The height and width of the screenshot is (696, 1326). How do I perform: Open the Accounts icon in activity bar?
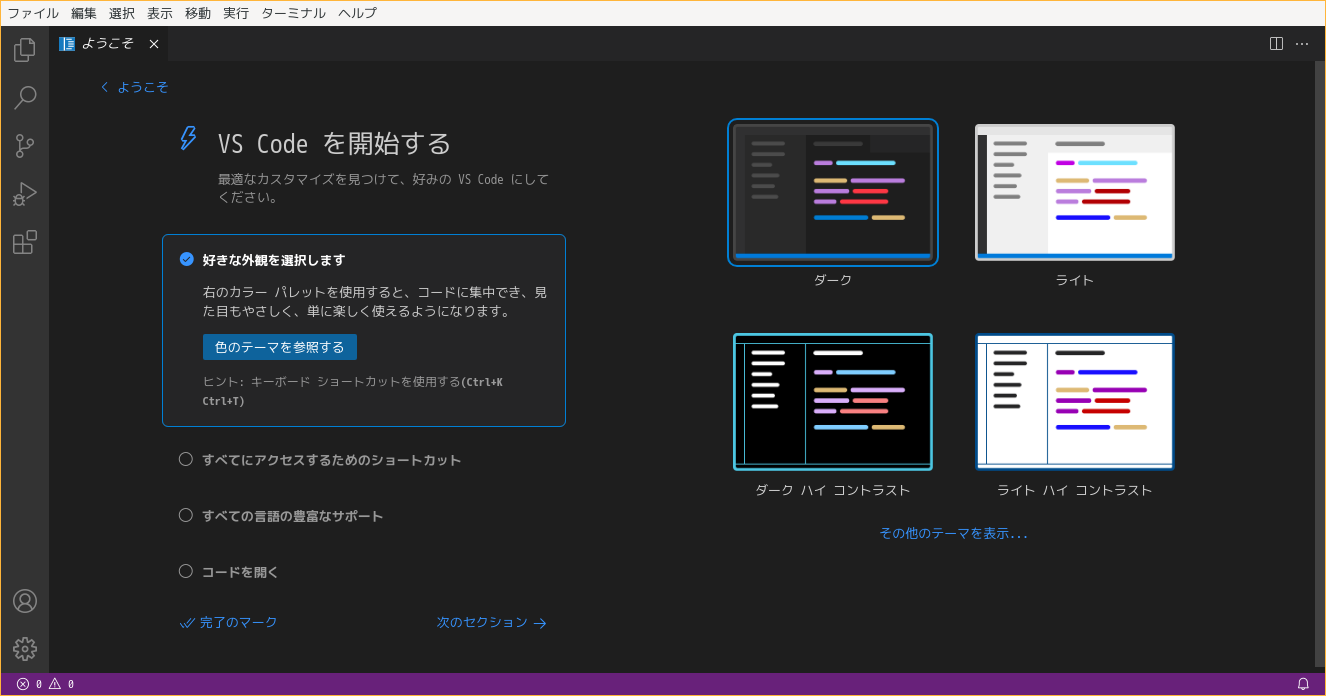click(x=25, y=601)
